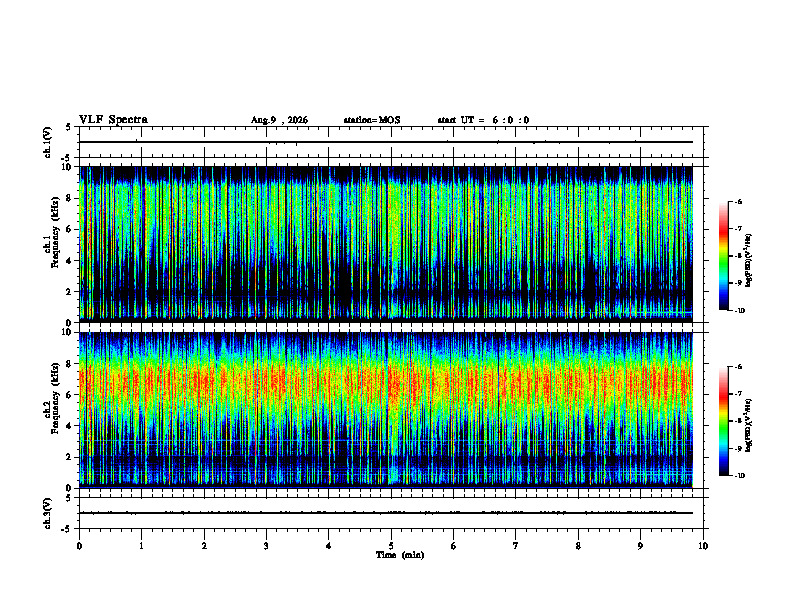The image size is (792, 612).
Task: Click the "station=MOS" label
Action: pyautogui.click(x=372, y=120)
